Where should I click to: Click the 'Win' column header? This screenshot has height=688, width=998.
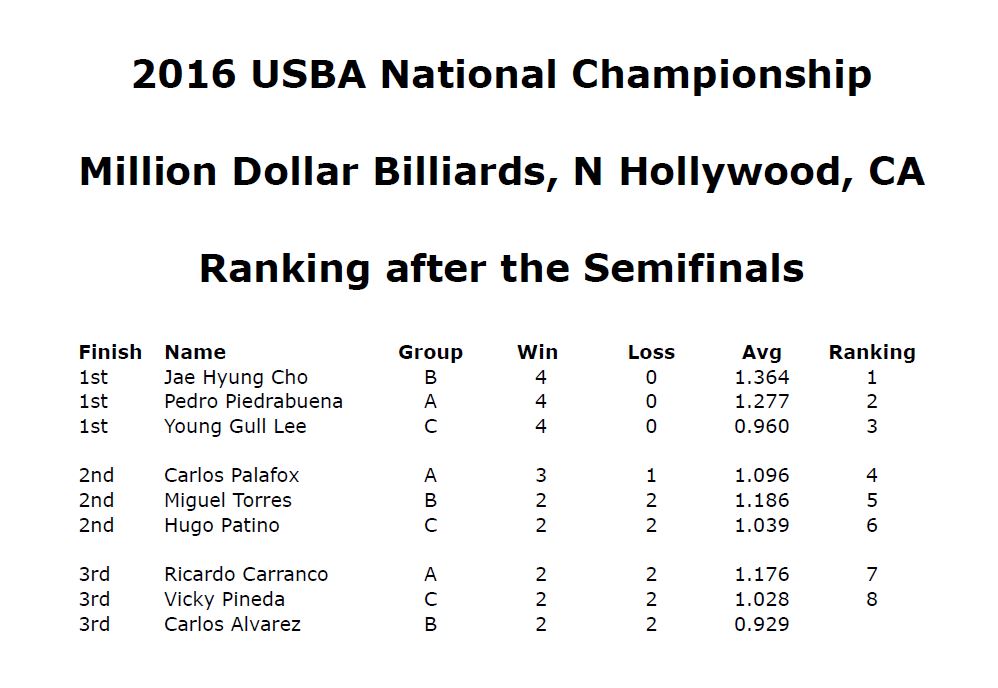tap(538, 352)
